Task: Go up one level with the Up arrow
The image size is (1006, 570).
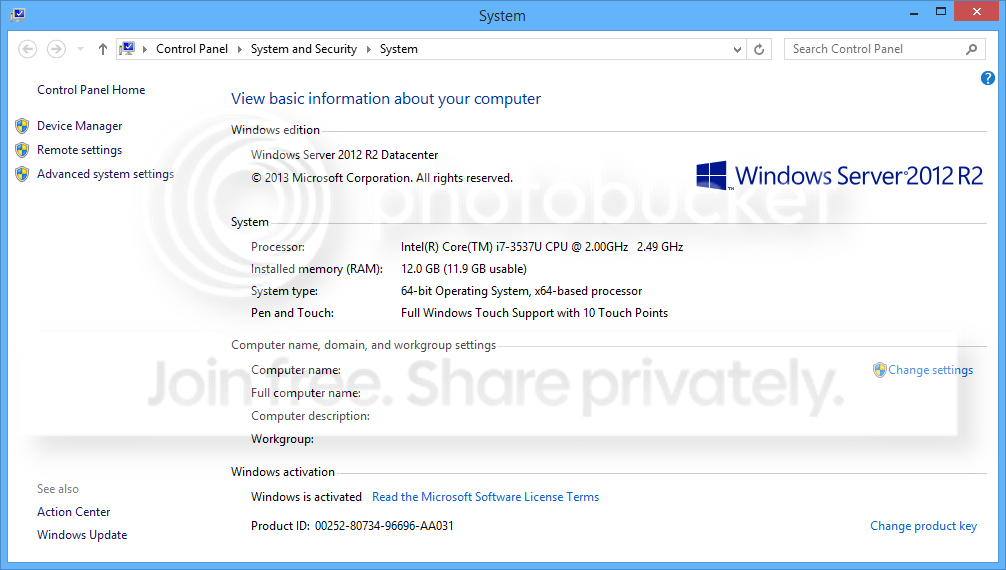Action: tap(102, 49)
